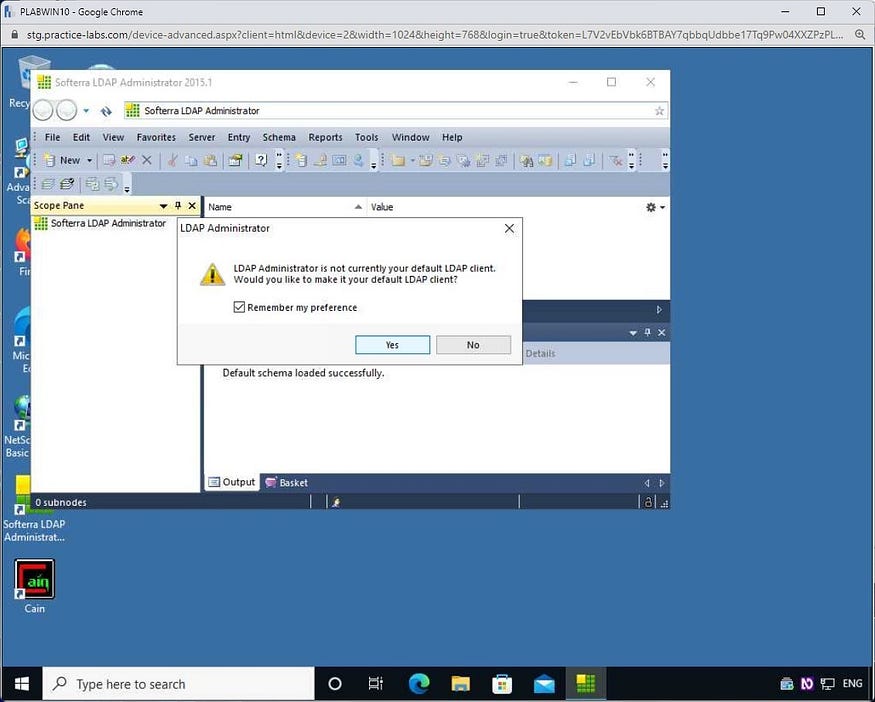The width and height of the screenshot is (875, 702).
Task: Click the favorites star in address bar
Action: tap(659, 110)
